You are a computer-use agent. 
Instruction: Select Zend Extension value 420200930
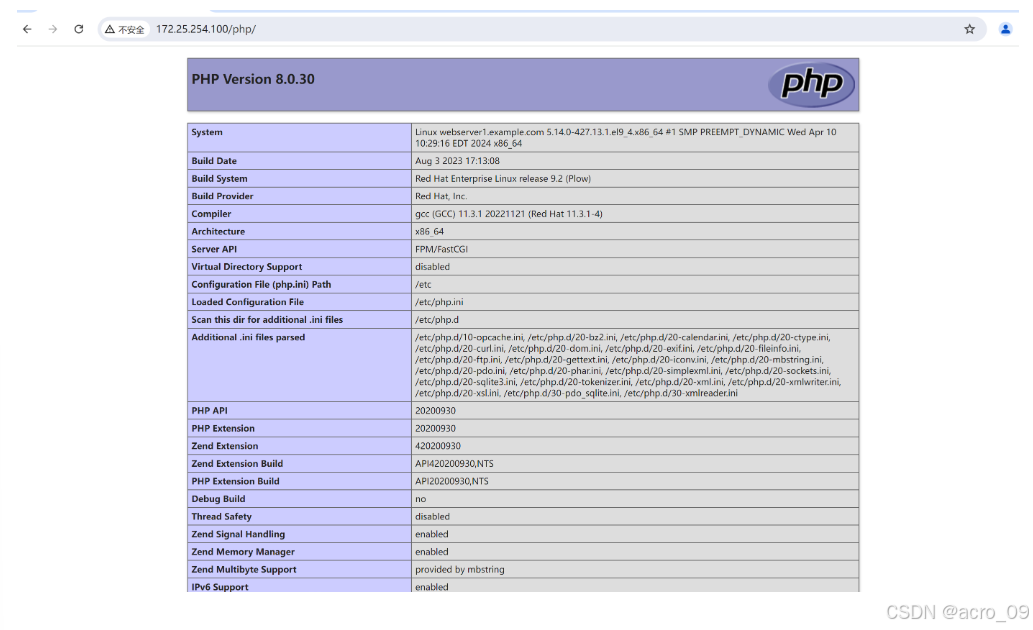pos(437,446)
